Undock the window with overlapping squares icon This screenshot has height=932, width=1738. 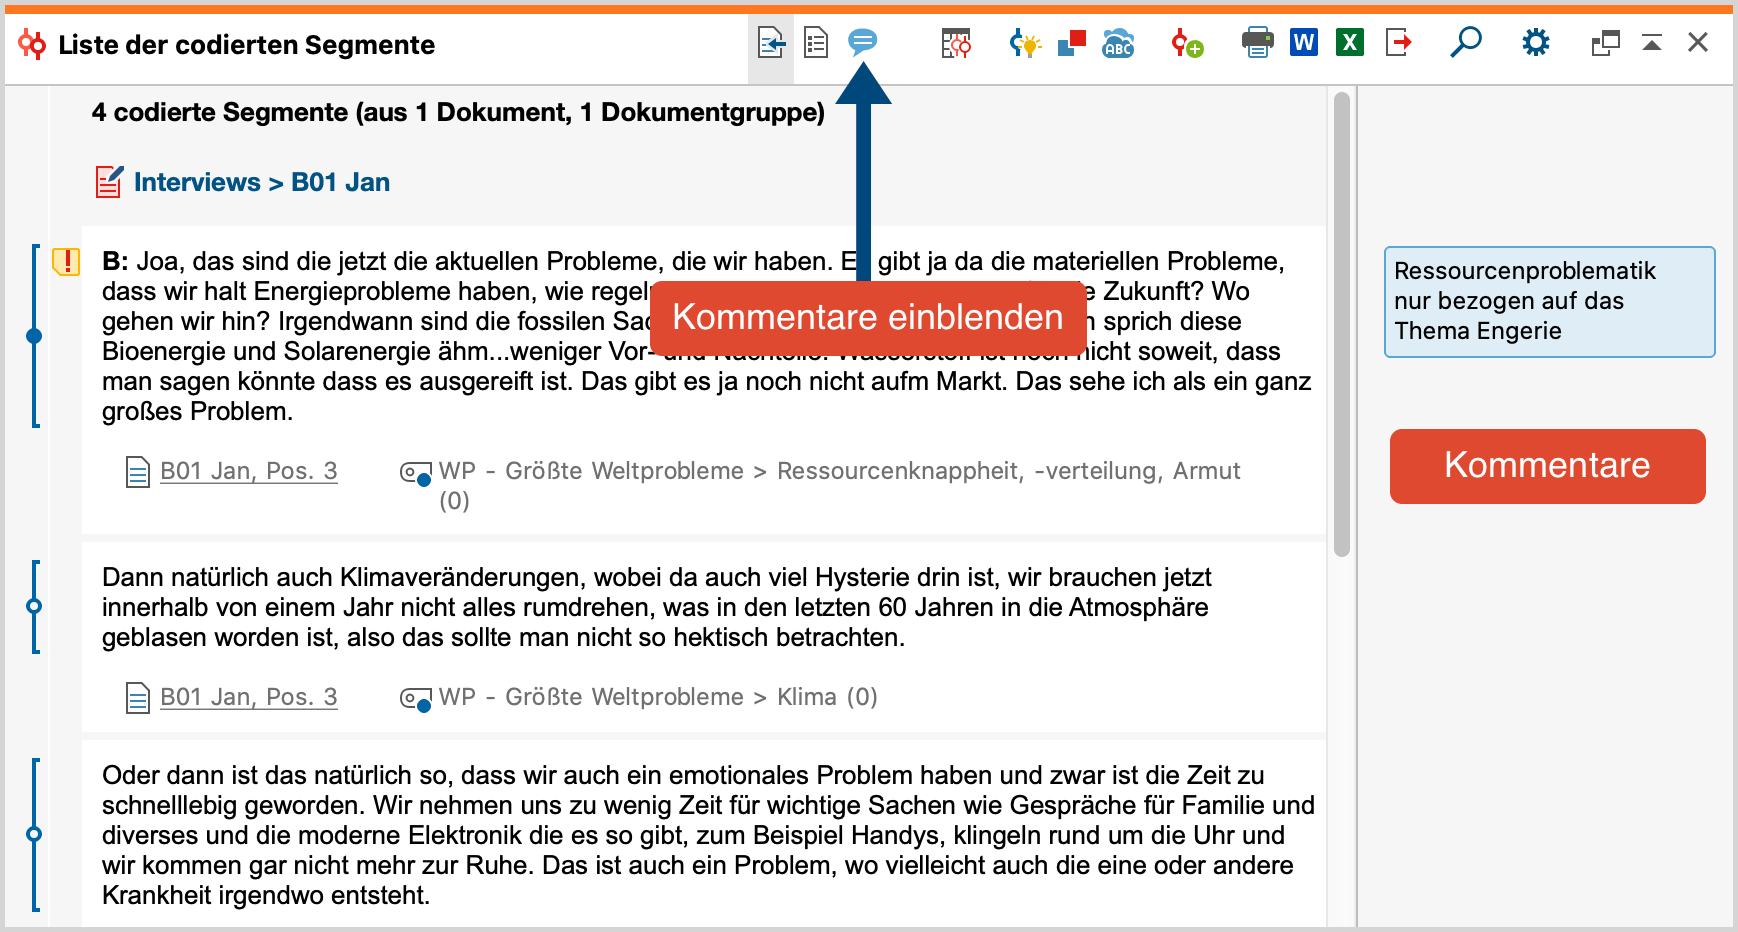pos(1605,43)
